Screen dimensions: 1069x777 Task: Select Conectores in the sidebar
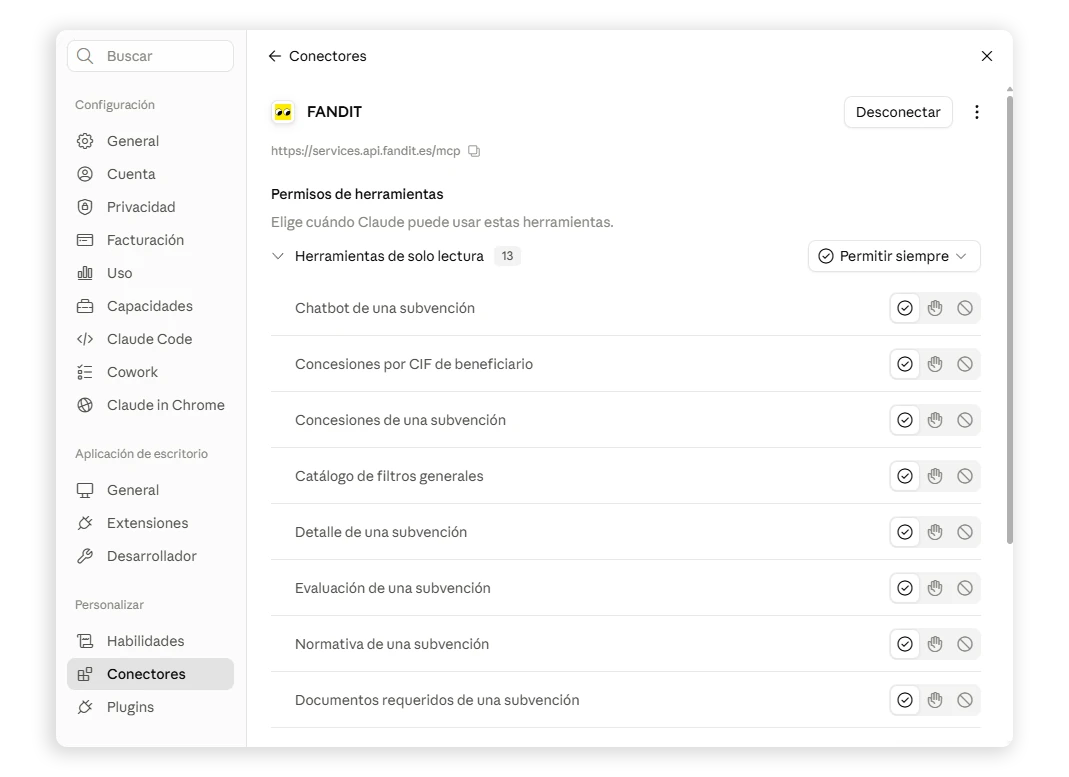(x=150, y=674)
